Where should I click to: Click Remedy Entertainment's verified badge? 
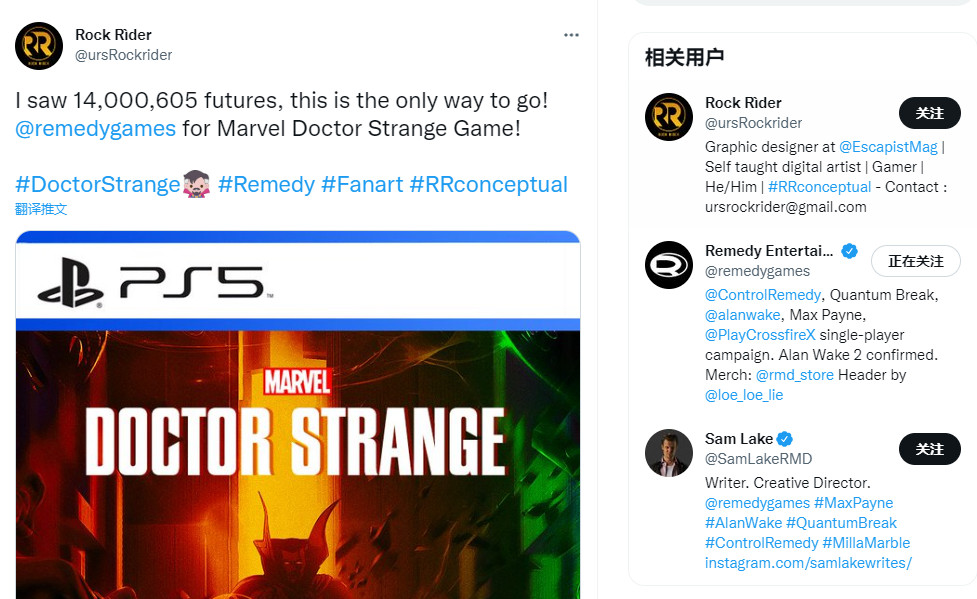tap(849, 251)
